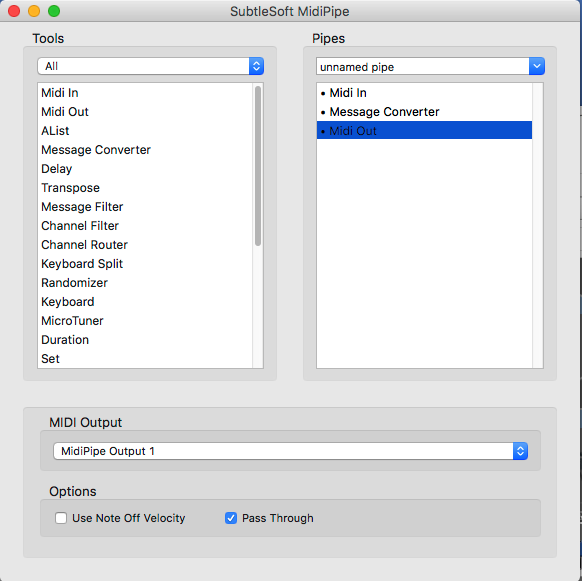
Task: Select Duration in the Tools list
Action: point(145,340)
